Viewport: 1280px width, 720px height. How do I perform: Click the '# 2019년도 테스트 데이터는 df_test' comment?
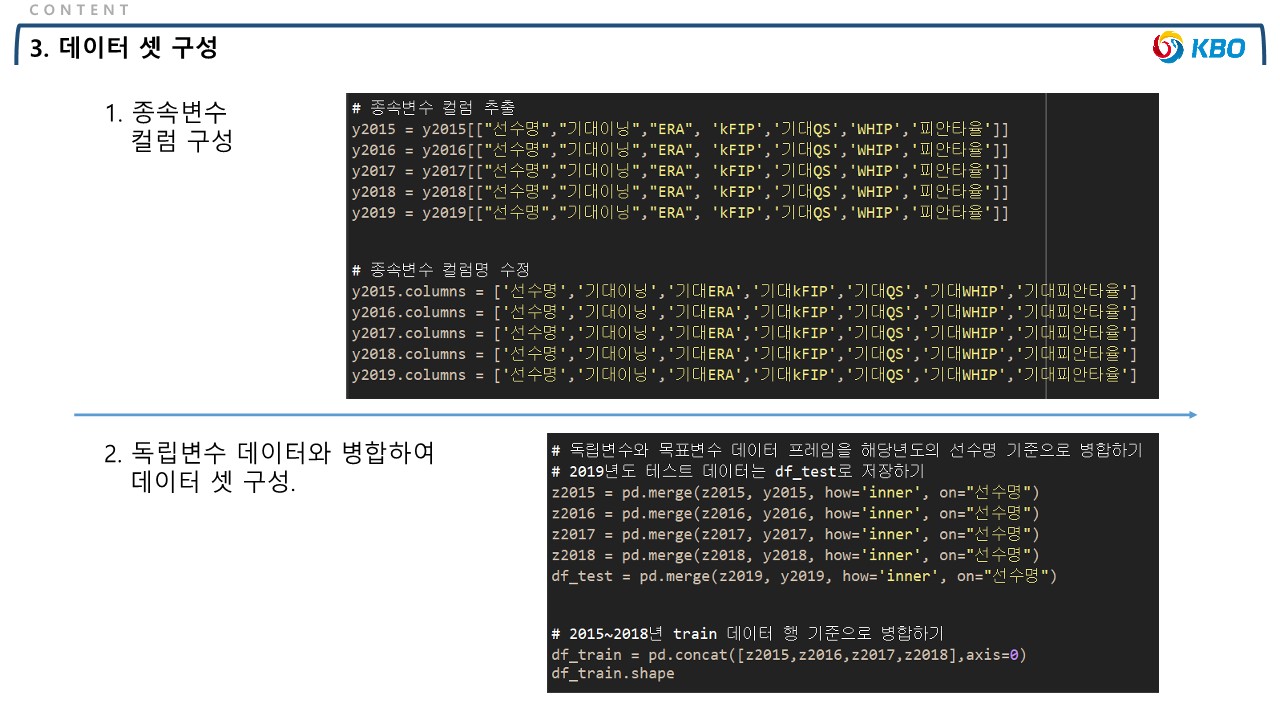click(738, 471)
